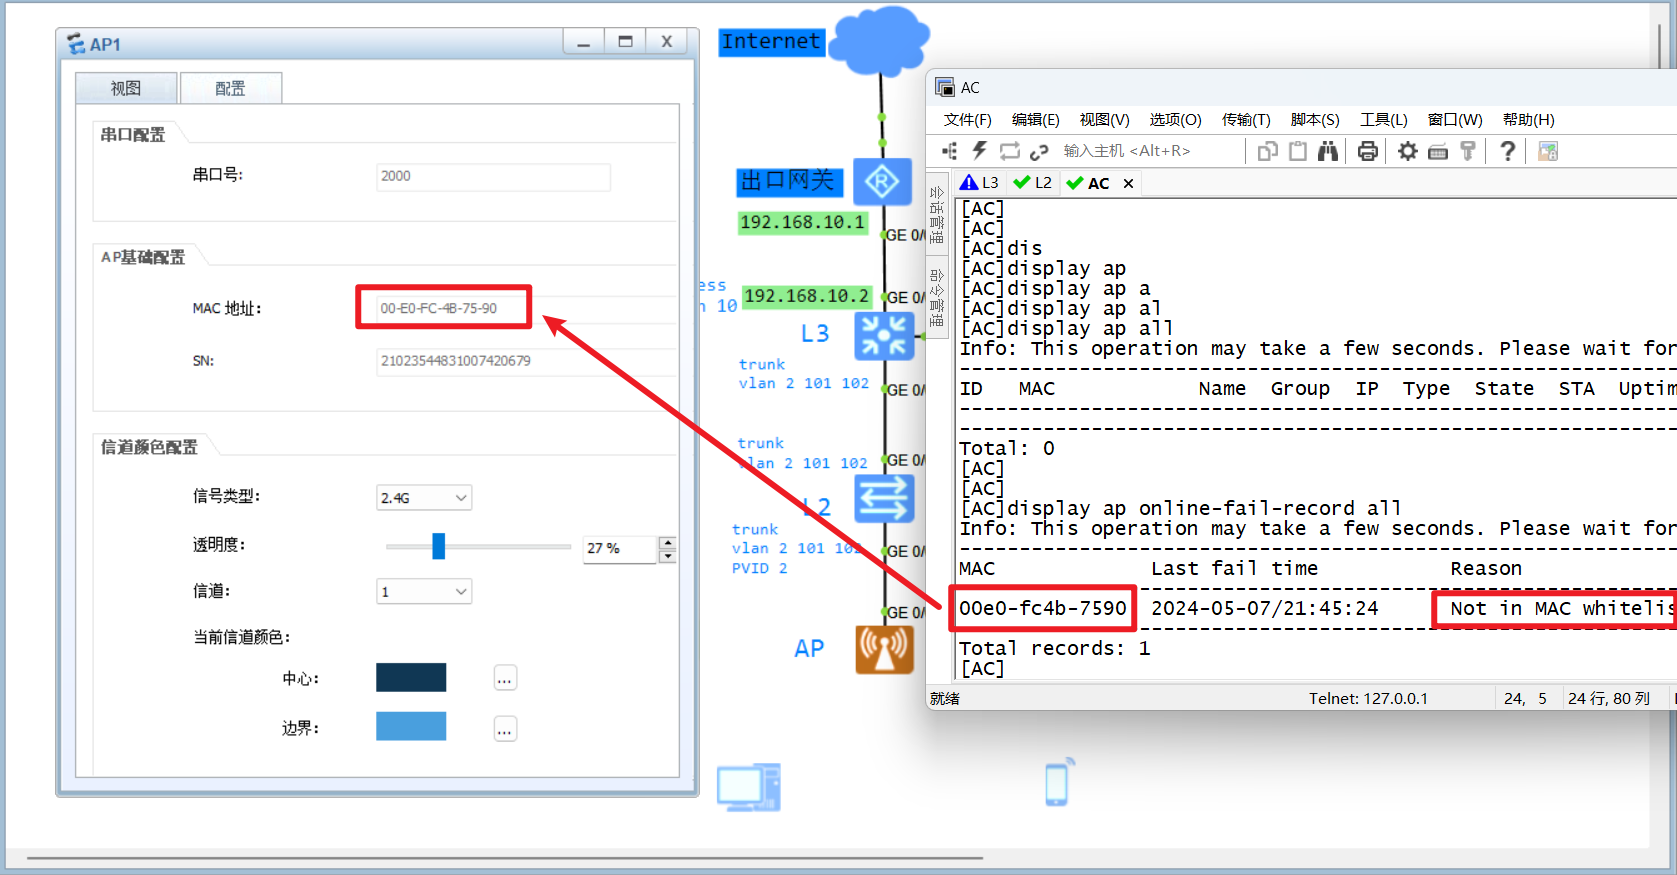This screenshot has height=875, width=1677.
Task: Open the 编辑(E) menu
Action: click(1035, 120)
